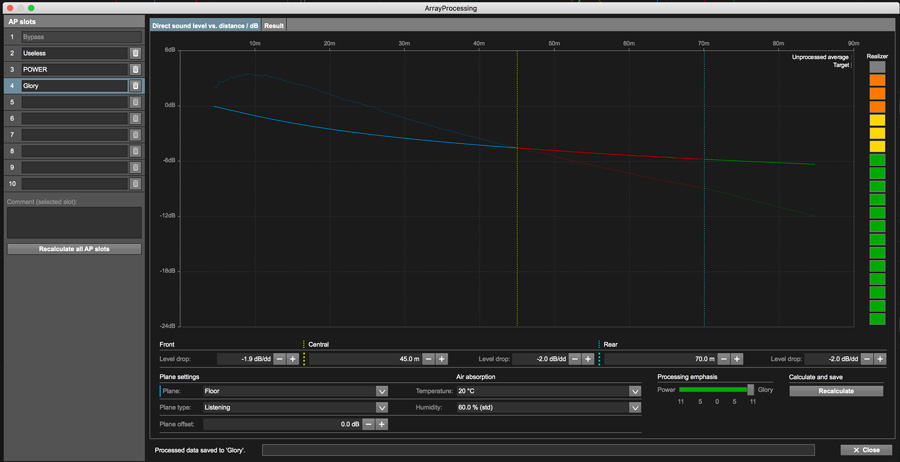The image size is (900, 462).
Task: Decrease Central level drop with minus
Action: pos(575,359)
